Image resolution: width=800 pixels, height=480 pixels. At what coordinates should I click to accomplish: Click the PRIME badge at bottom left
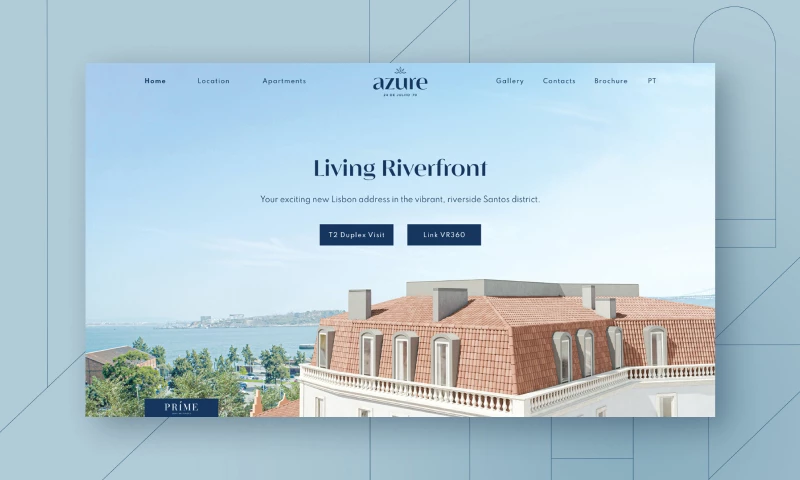point(181,407)
